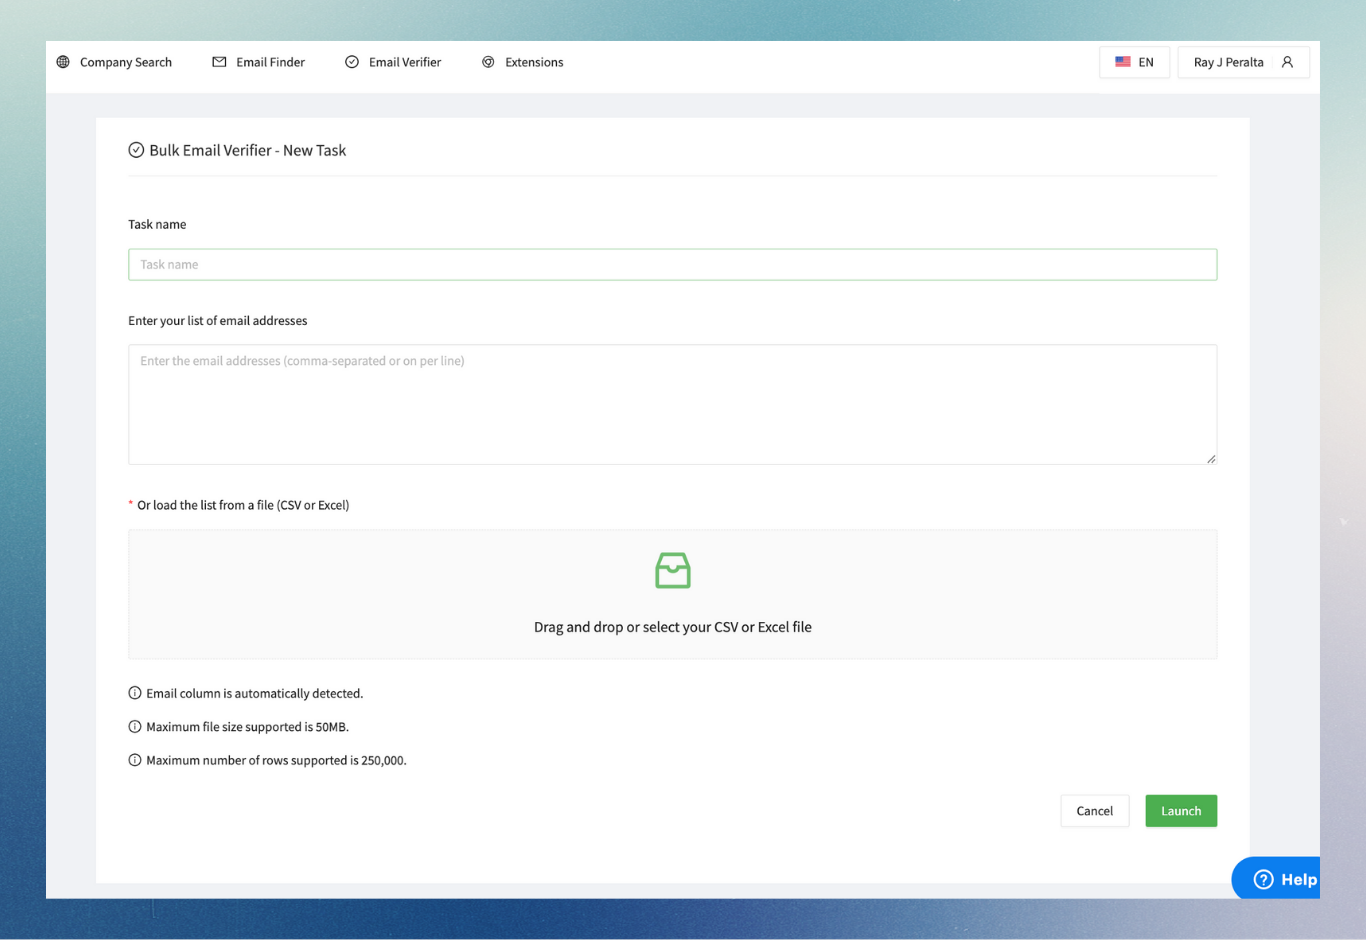This screenshot has height=940, width=1366.
Task: Click the 'Email column is automatically detected.' text
Action: (255, 693)
